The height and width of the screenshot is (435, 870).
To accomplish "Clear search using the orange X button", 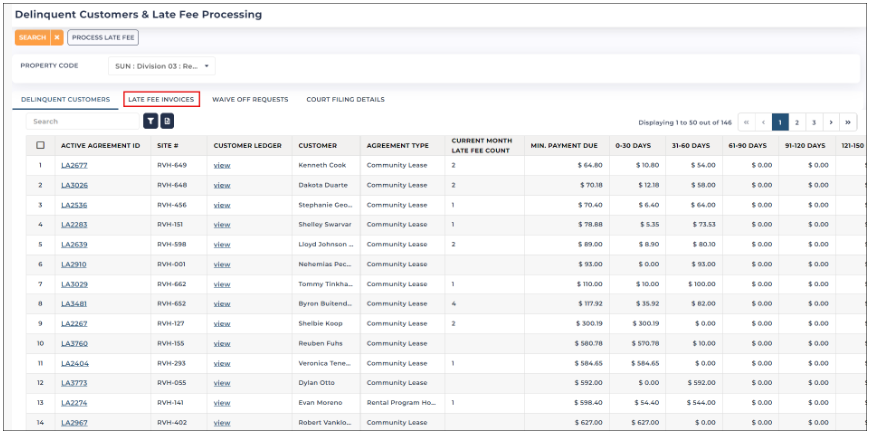I will coord(57,37).
